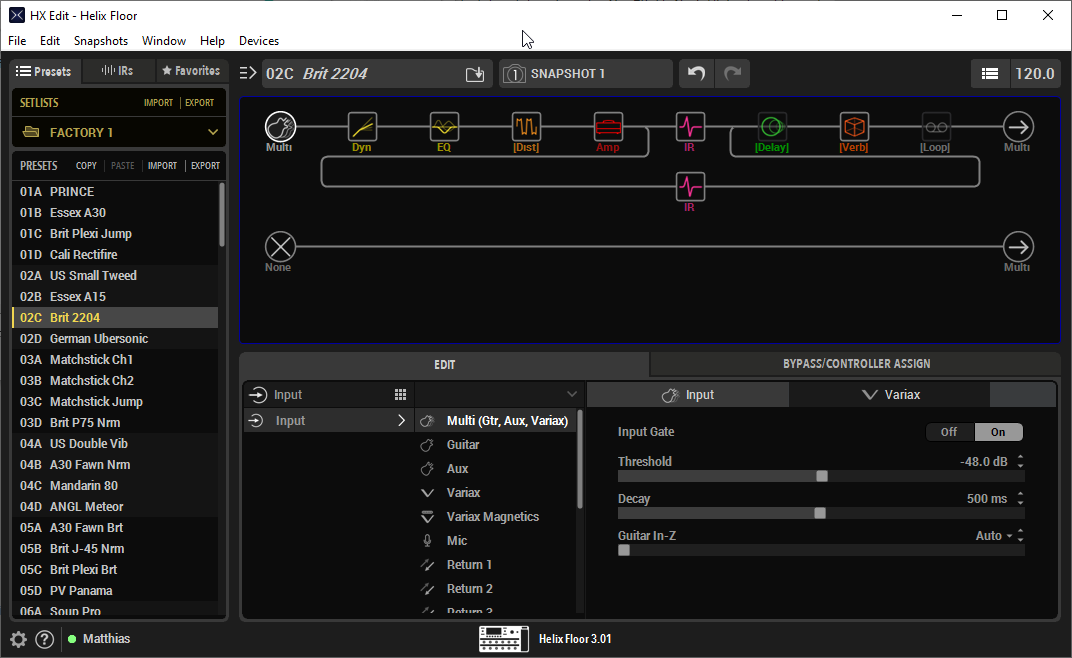
Task: Click the save preset icon
Action: (475, 74)
